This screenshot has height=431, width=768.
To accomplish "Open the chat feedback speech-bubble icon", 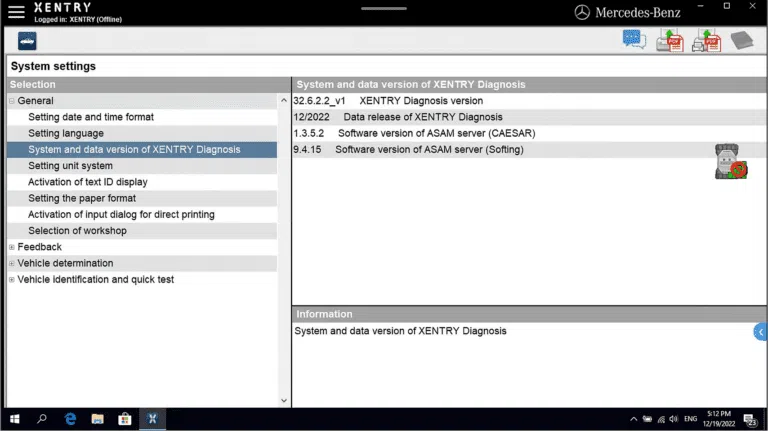I will point(634,40).
